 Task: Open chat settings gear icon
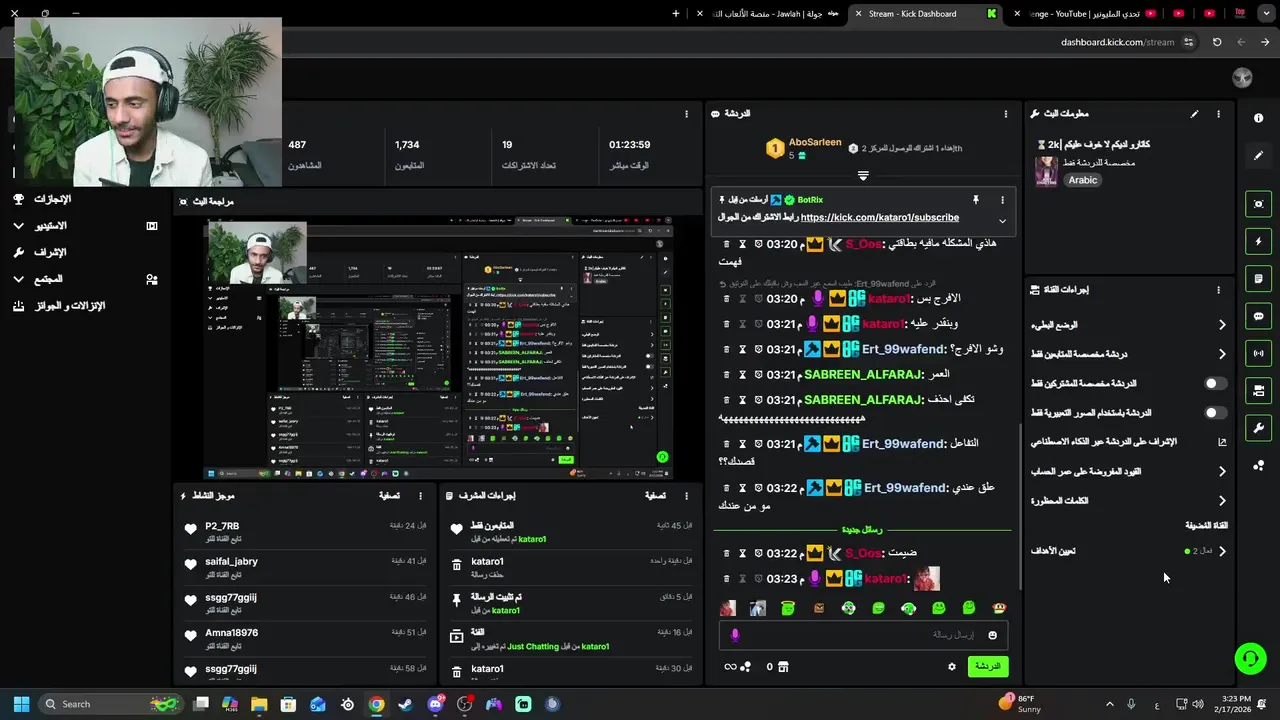point(952,667)
